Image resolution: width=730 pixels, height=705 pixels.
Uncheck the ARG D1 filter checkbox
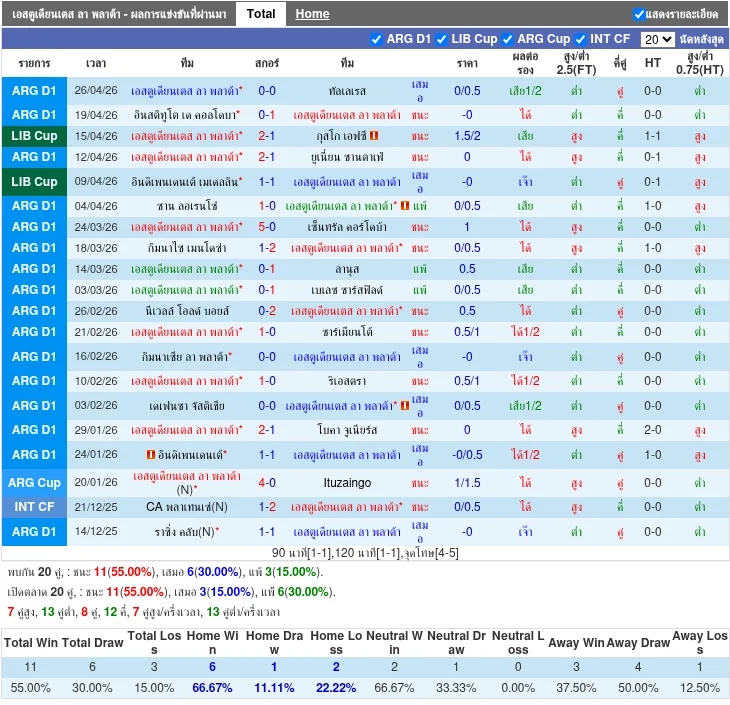[x=376, y=39]
